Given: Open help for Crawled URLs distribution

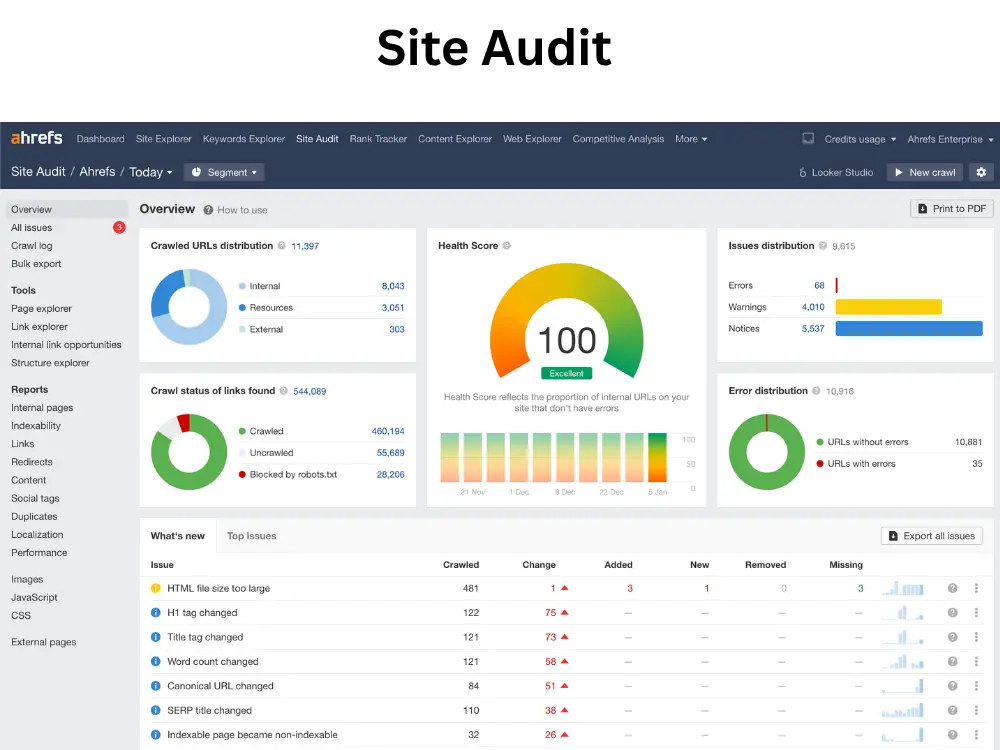Looking at the screenshot, I should [x=281, y=246].
